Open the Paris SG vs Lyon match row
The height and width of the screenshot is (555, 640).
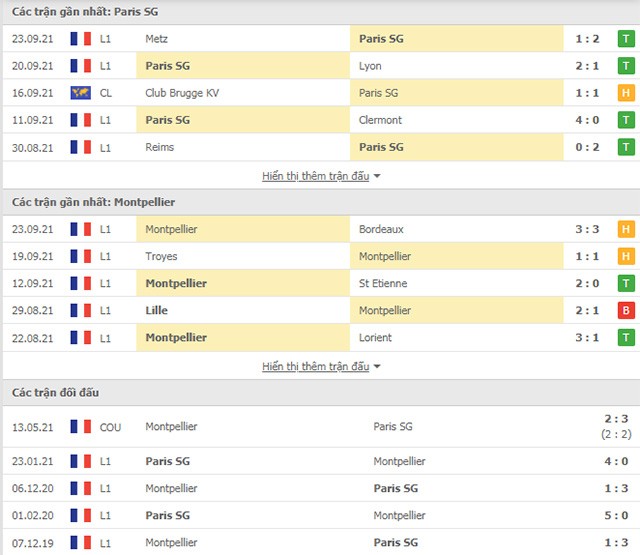(320, 66)
